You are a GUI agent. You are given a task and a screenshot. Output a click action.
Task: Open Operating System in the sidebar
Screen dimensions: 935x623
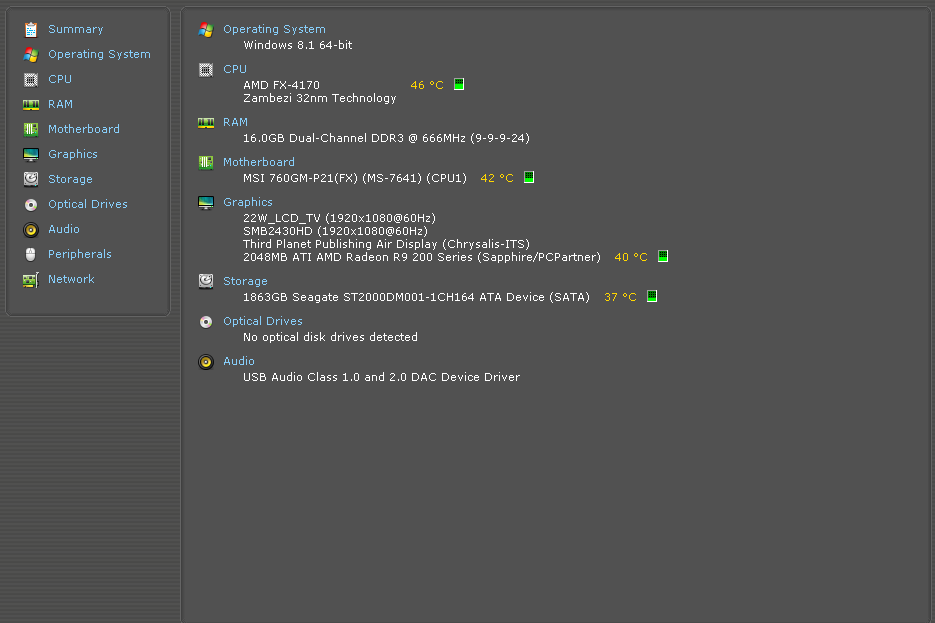99,54
